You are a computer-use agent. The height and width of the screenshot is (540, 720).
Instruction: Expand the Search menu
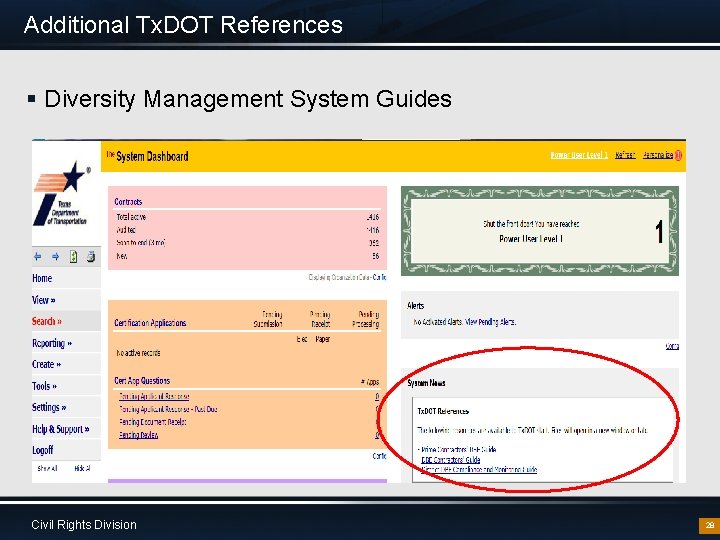[47, 321]
